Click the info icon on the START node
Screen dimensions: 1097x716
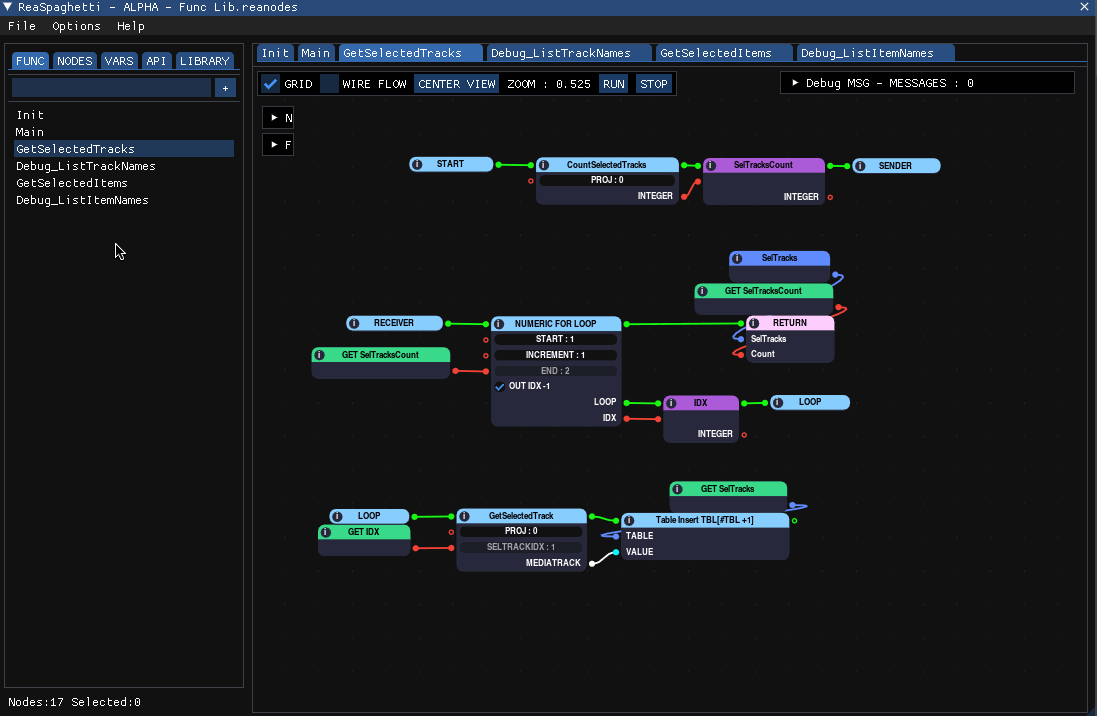[418, 164]
